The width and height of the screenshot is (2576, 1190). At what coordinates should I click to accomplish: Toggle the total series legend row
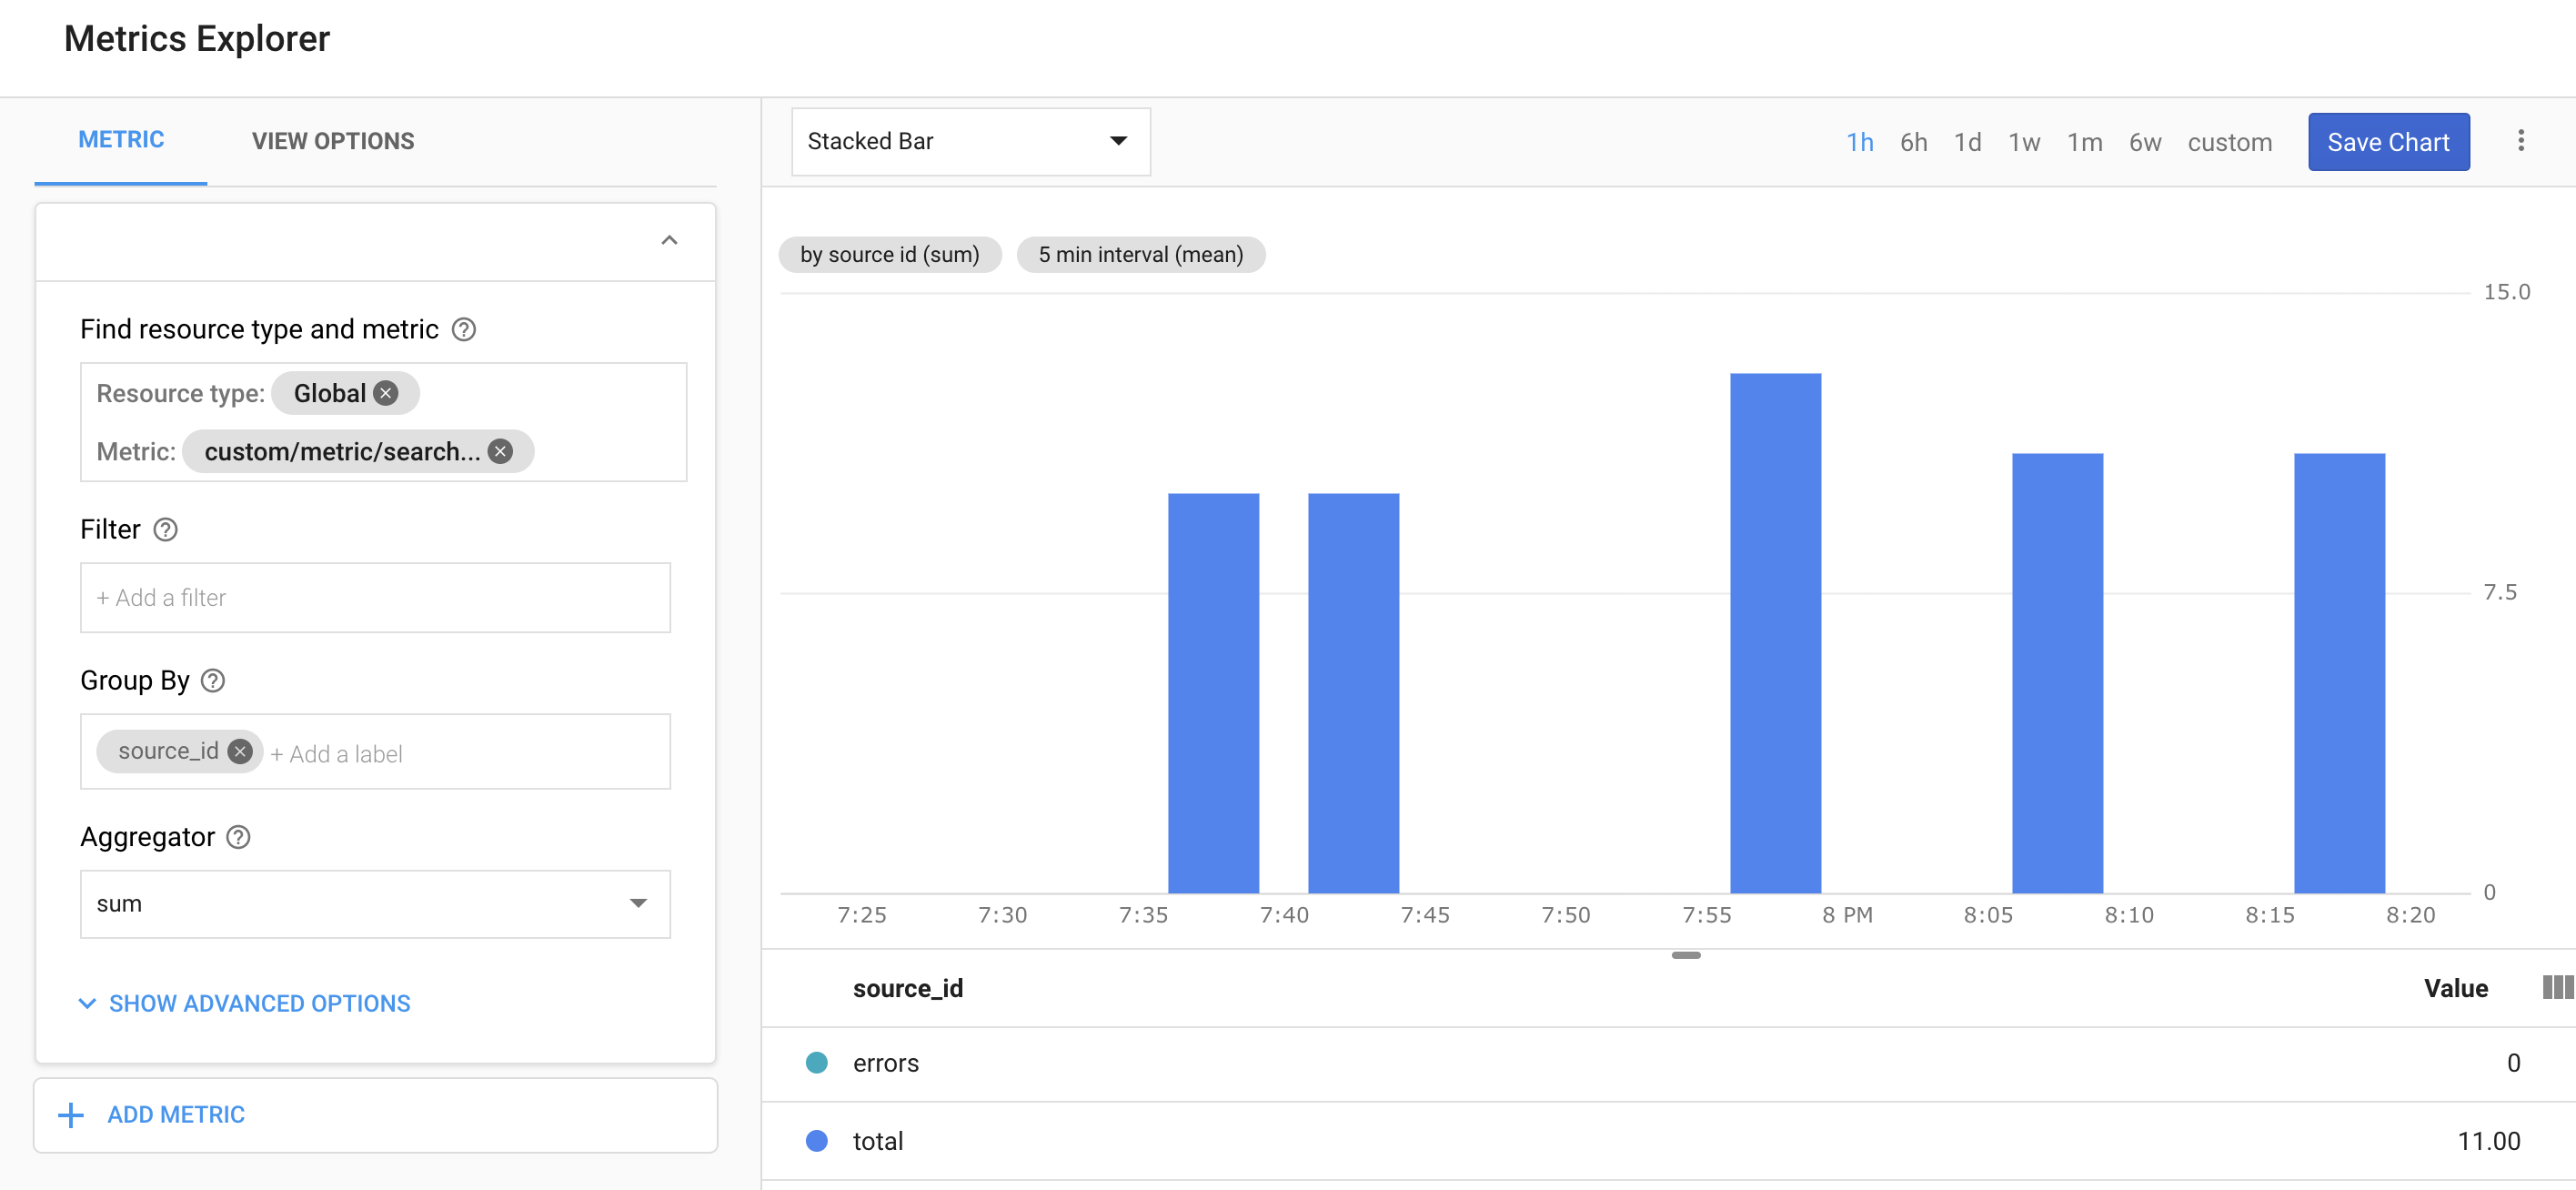878,1140
